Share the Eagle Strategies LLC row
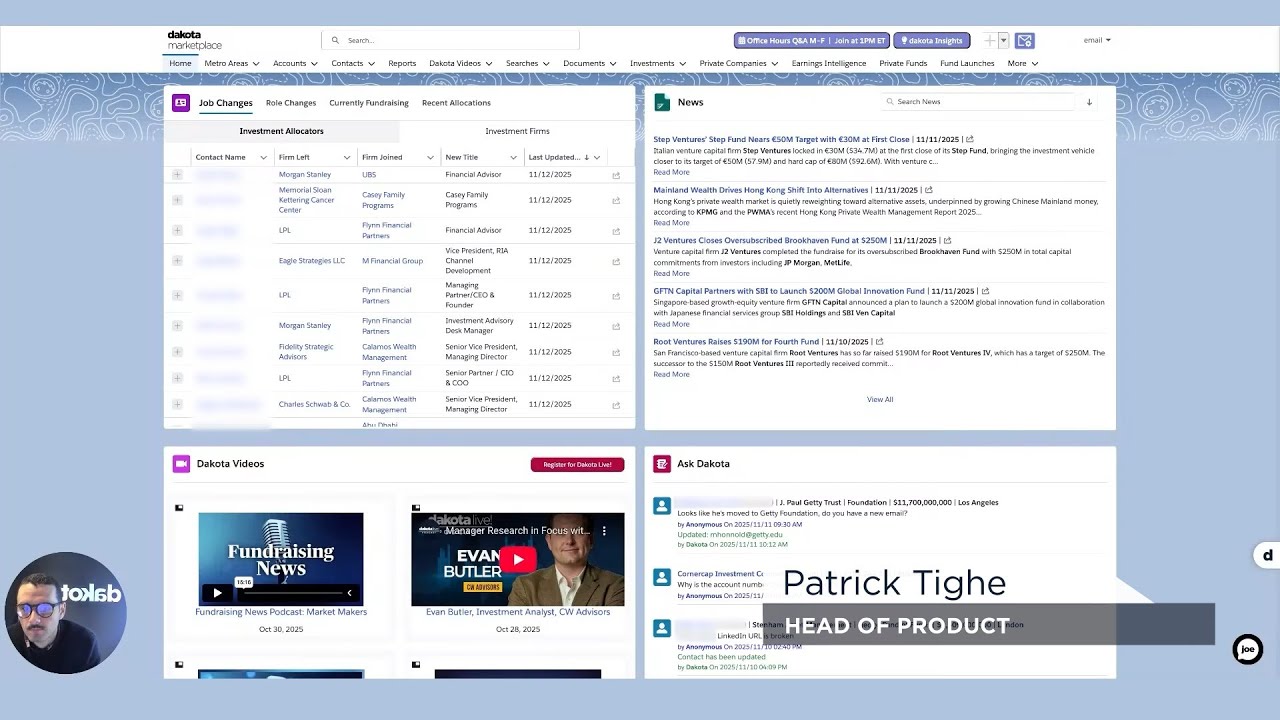This screenshot has height=720, width=1280. pos(616,261)
